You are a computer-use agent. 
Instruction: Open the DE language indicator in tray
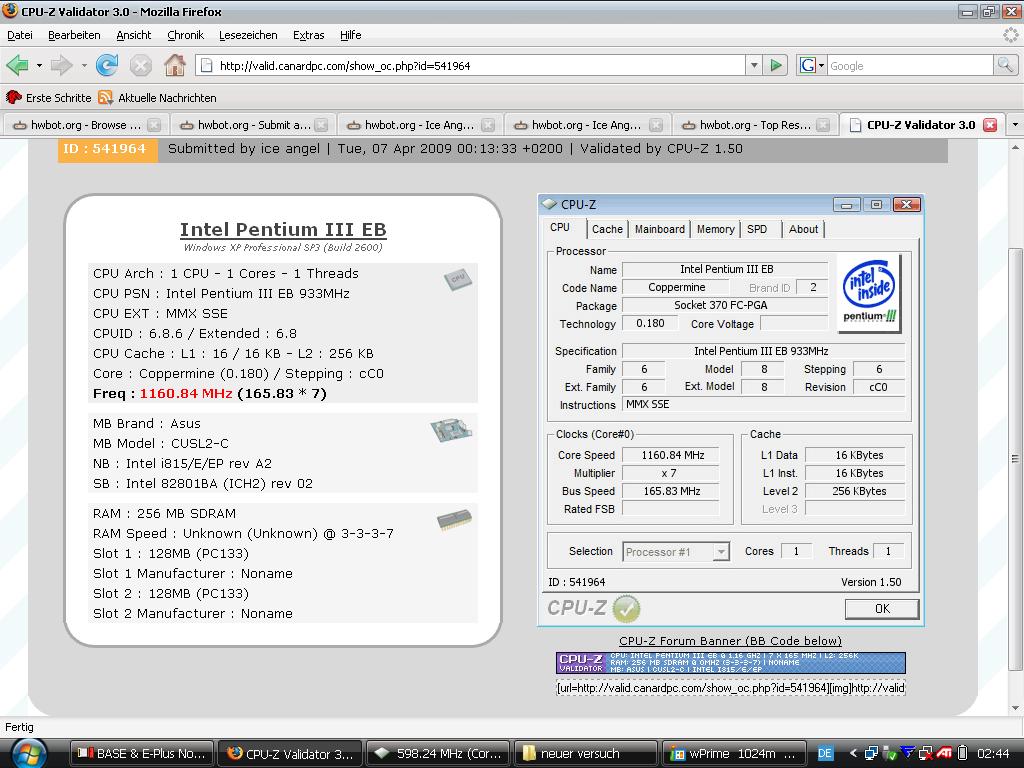[x=825, y=754]
